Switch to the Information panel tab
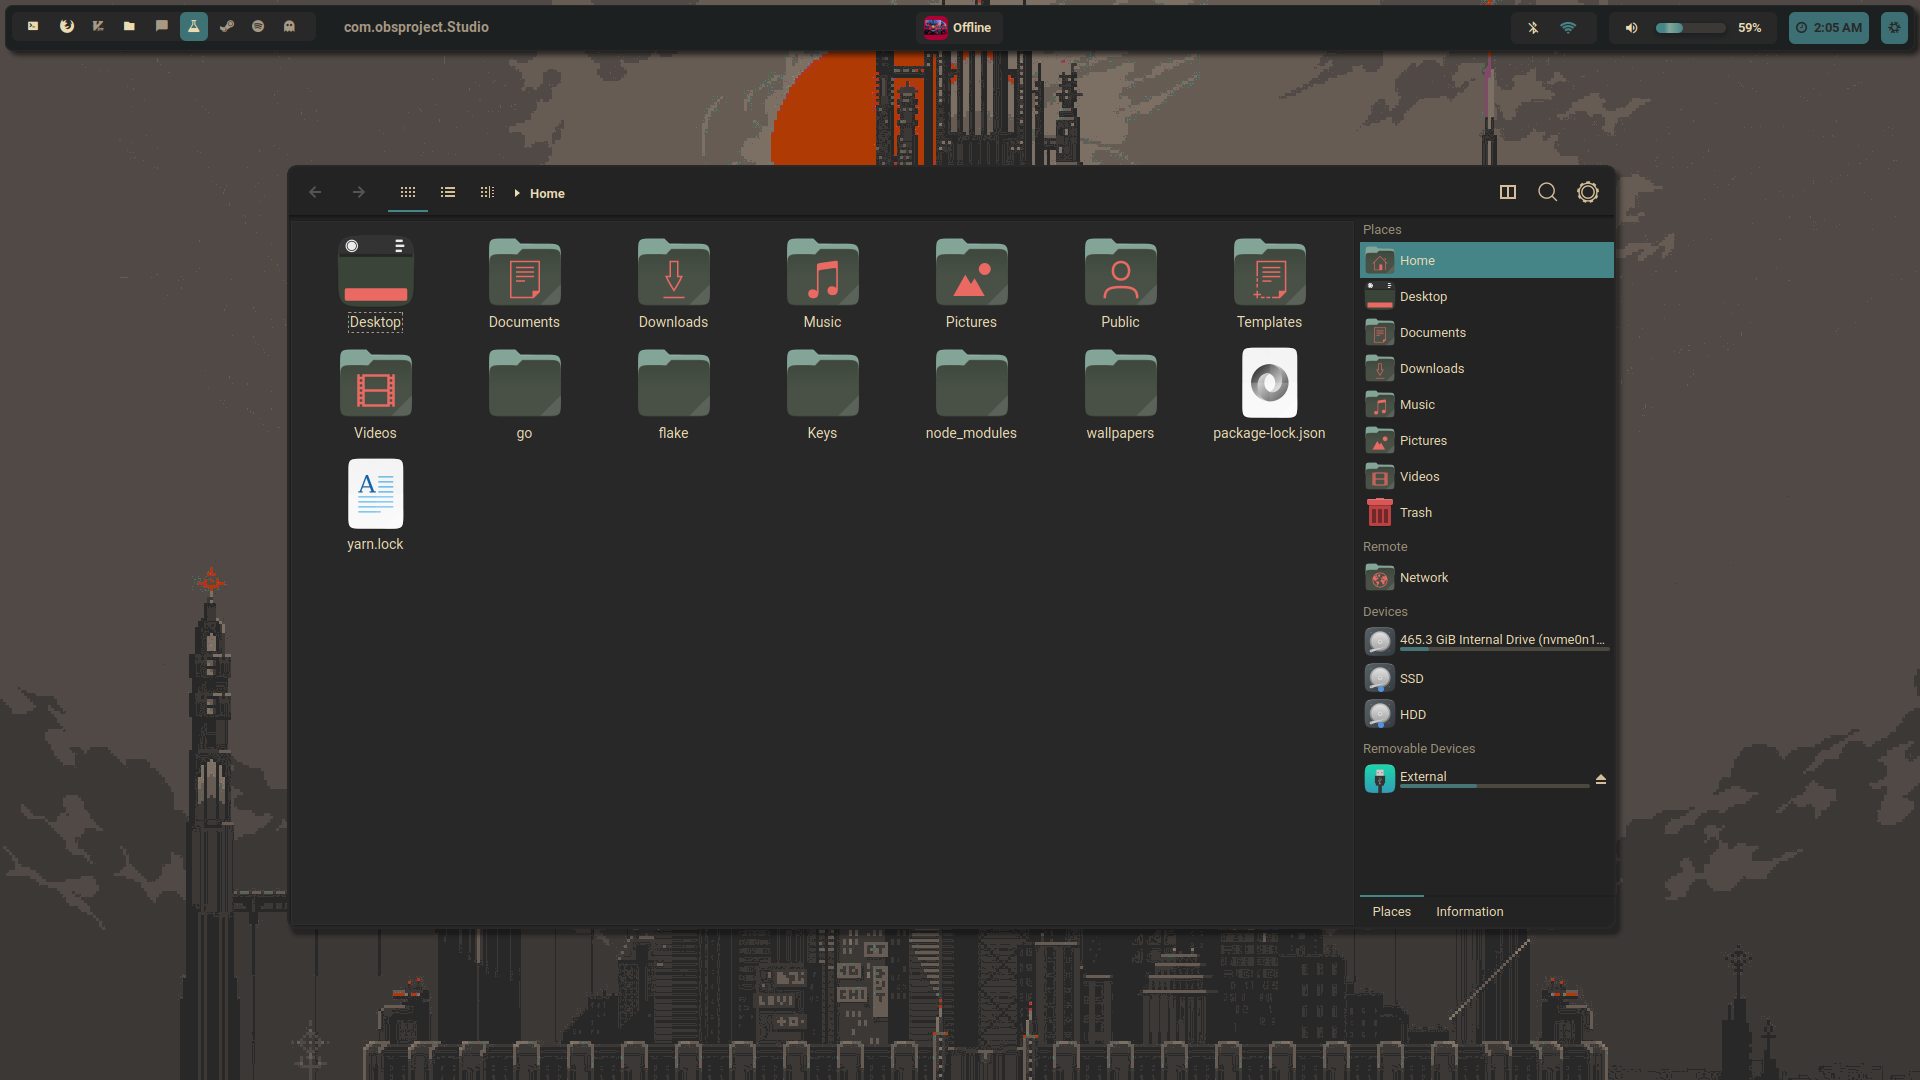 (1469, 911)
